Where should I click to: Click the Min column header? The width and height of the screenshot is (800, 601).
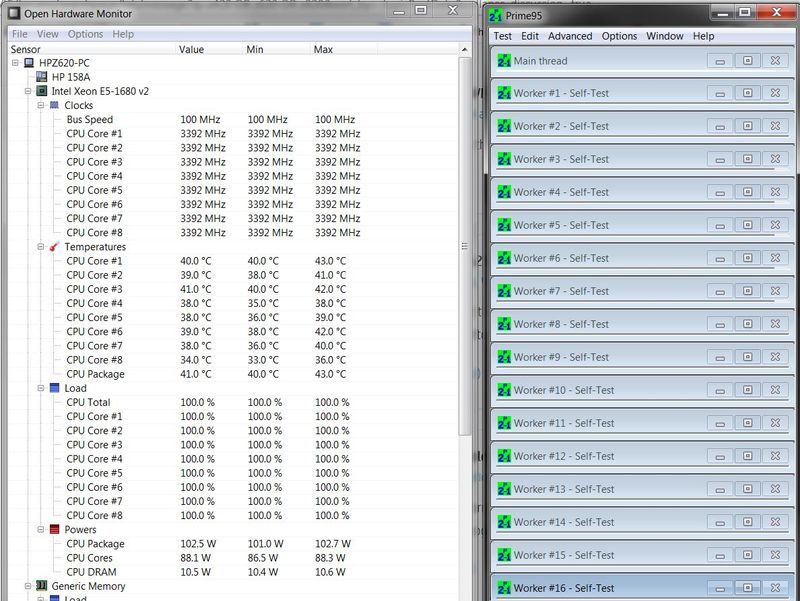point(277,49)
